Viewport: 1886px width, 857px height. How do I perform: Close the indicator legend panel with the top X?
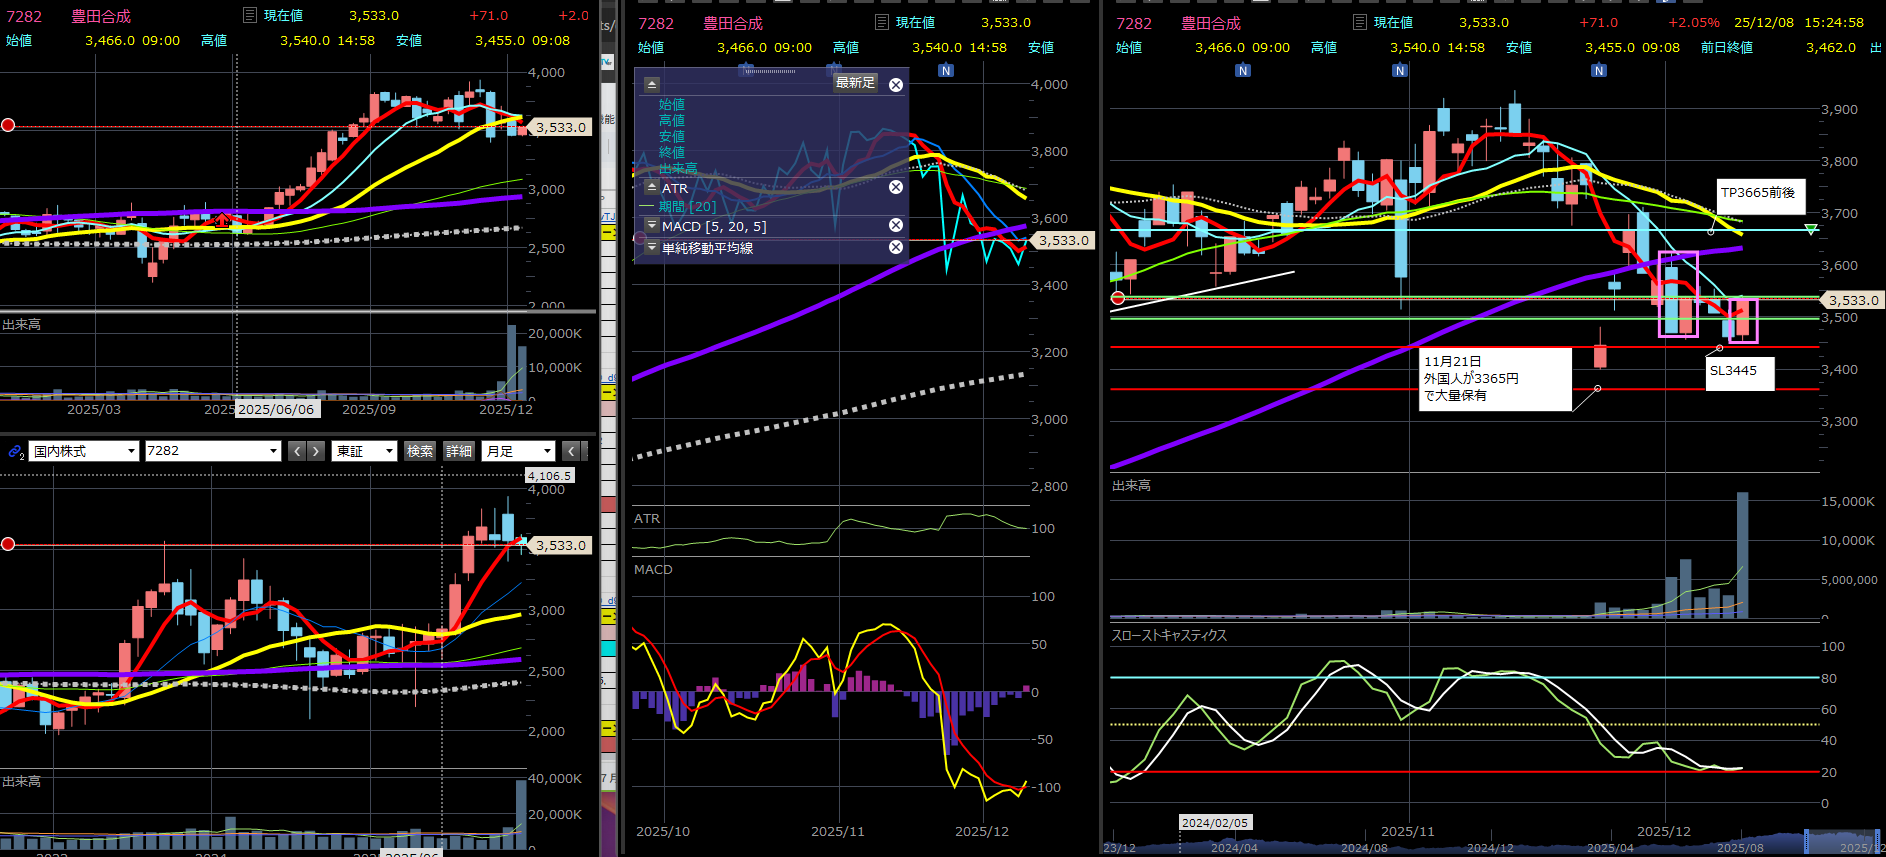click(x=896, y=85)
